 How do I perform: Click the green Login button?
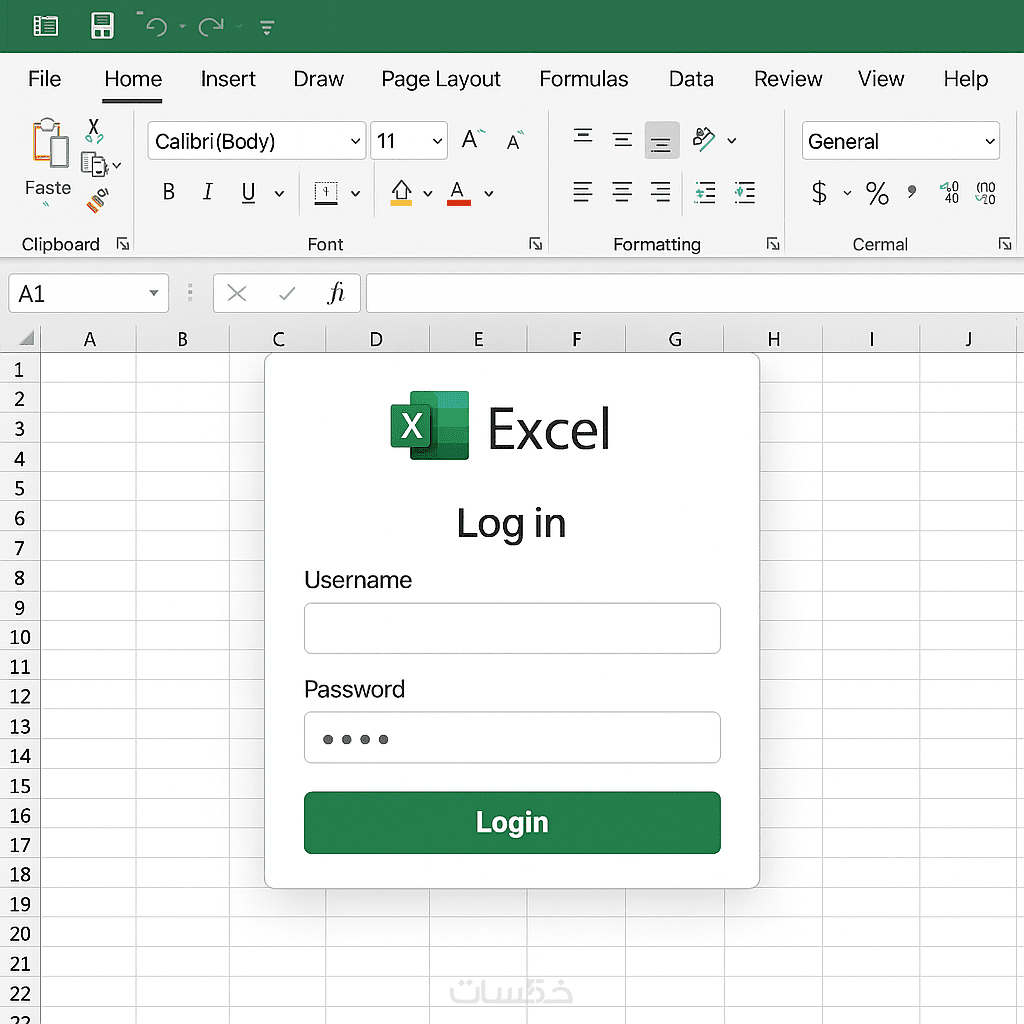pyautogui.click(x=512, y=822)
